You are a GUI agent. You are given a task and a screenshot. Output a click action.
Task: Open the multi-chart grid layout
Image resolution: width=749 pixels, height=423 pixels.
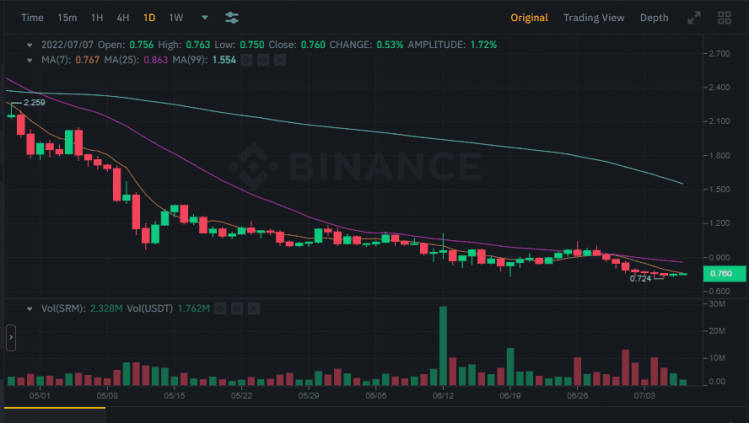[724, 18]
